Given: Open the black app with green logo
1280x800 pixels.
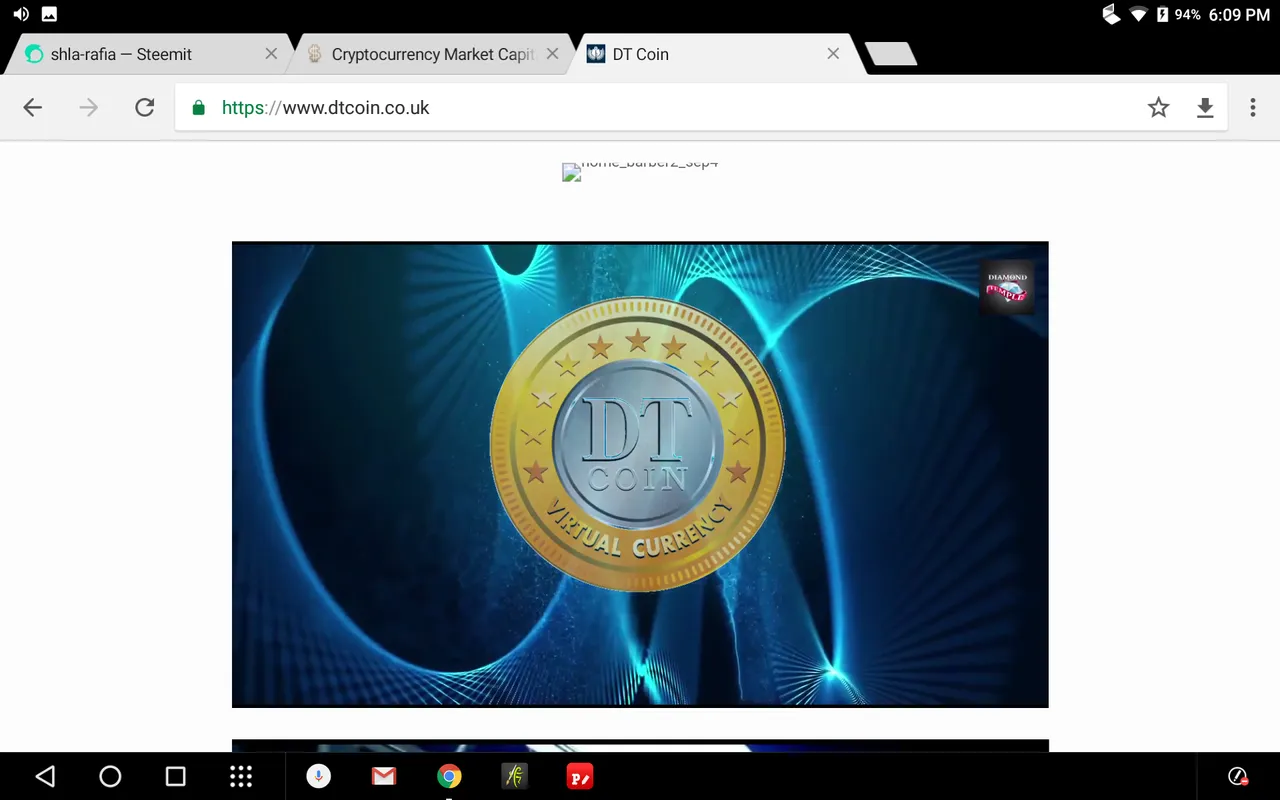Looking at the screenshot, I should coord(514,776).
